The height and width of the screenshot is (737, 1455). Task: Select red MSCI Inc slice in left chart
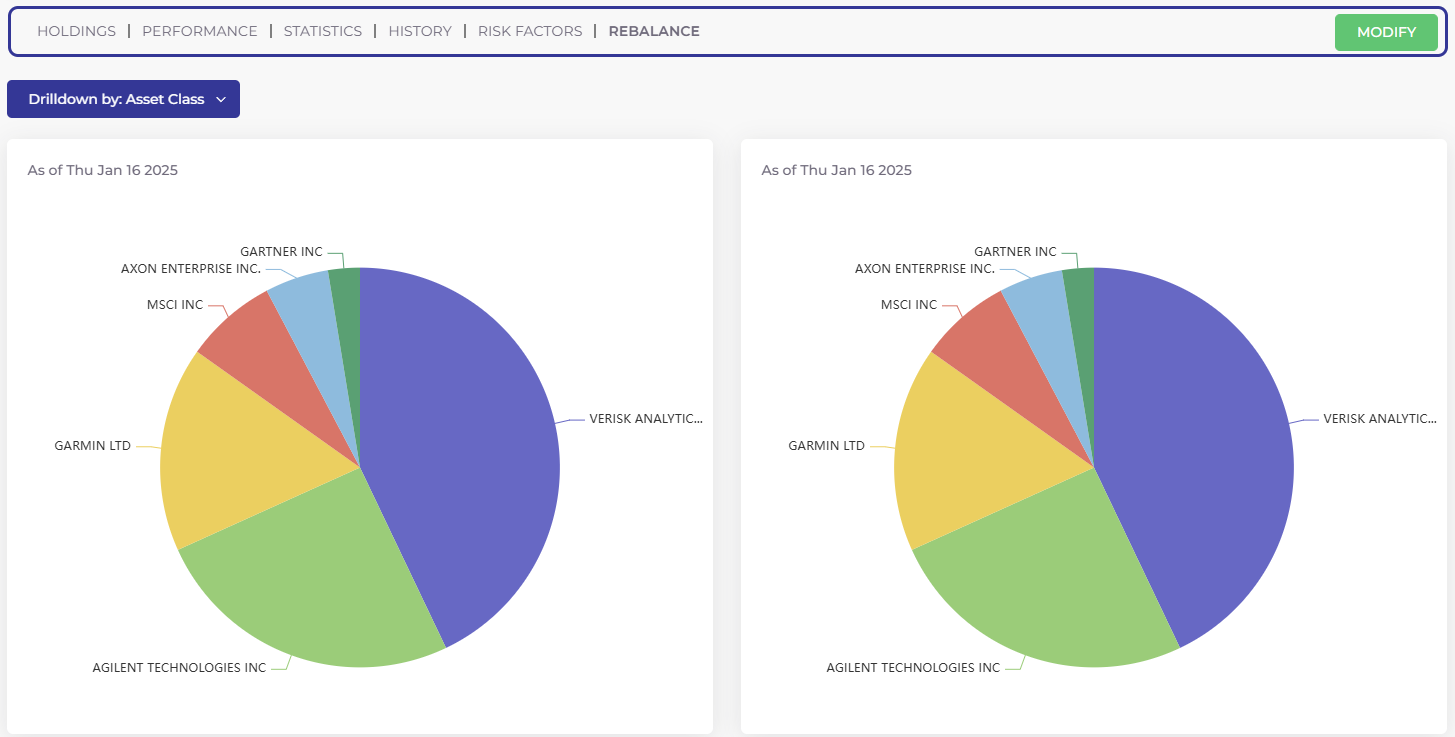pos(265,345)
